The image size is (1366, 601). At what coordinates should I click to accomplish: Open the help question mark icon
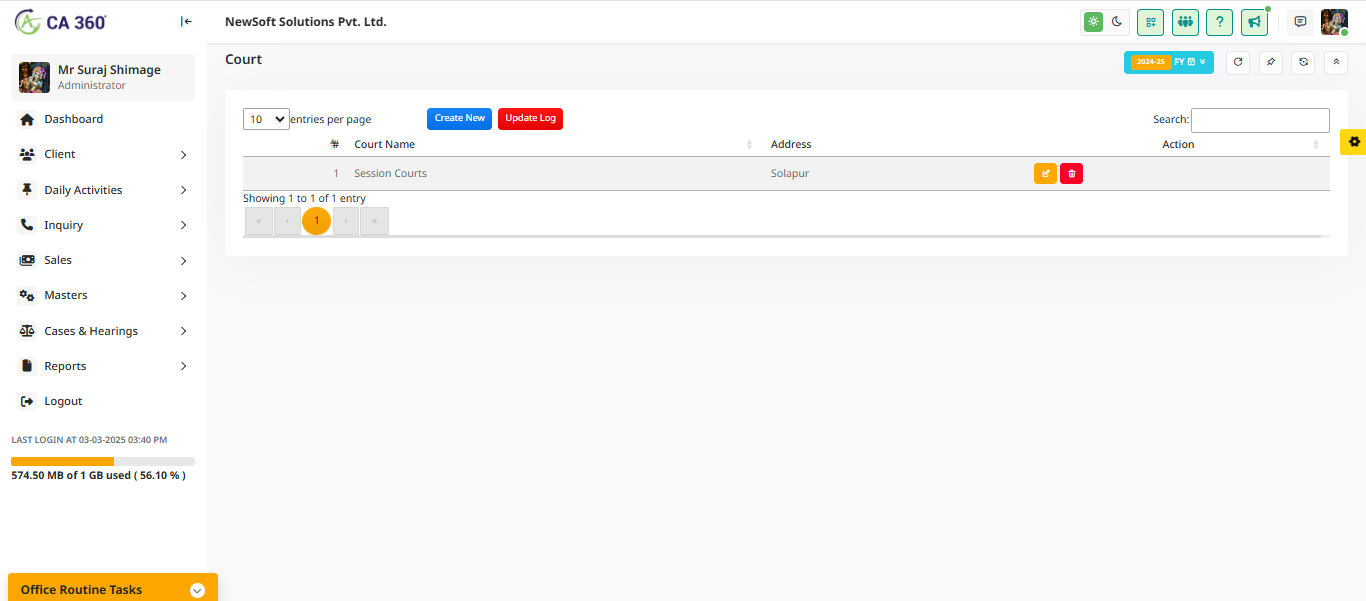(1219, 22)
